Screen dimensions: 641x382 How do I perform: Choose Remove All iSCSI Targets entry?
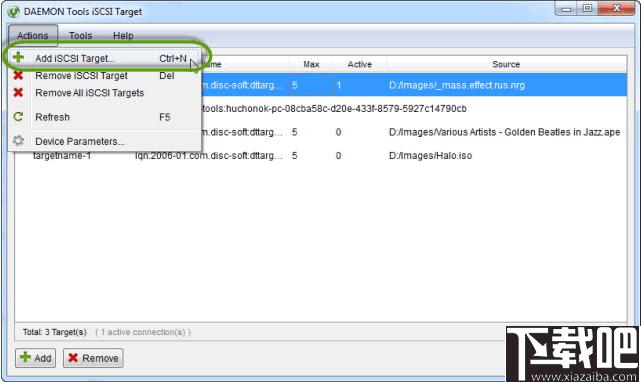click(x=104, y=93)
